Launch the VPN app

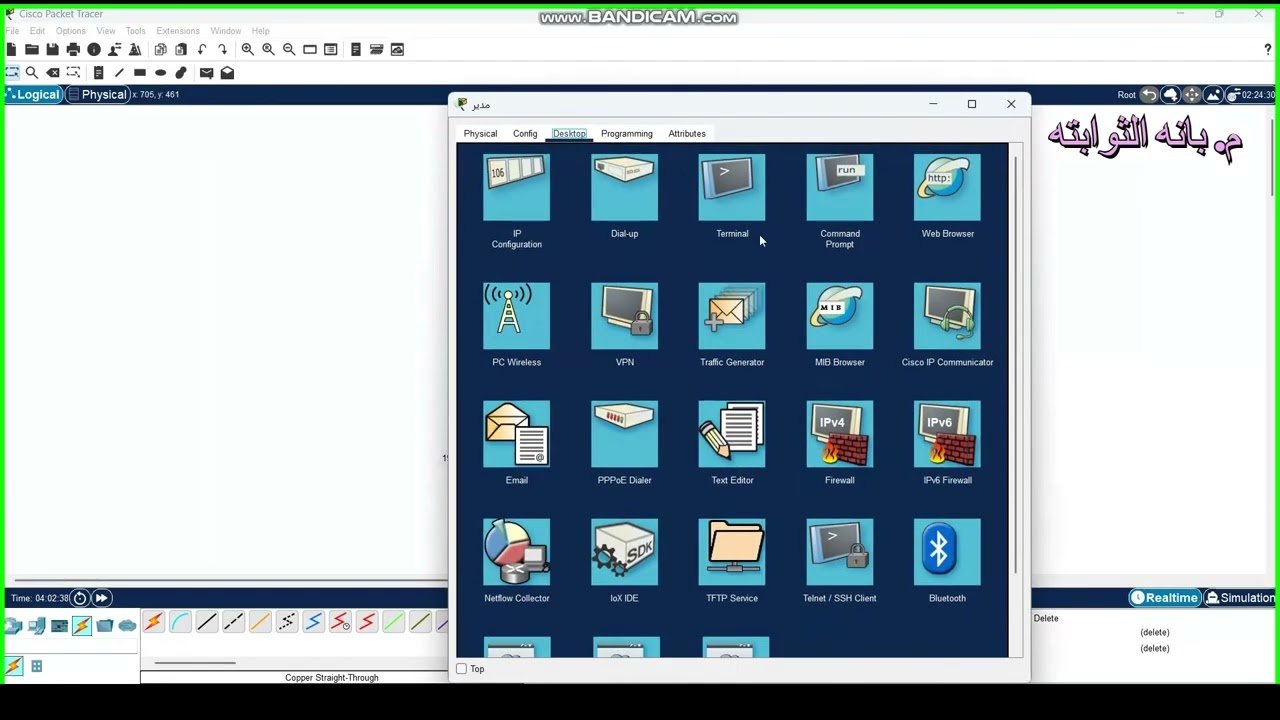(624, 316)
